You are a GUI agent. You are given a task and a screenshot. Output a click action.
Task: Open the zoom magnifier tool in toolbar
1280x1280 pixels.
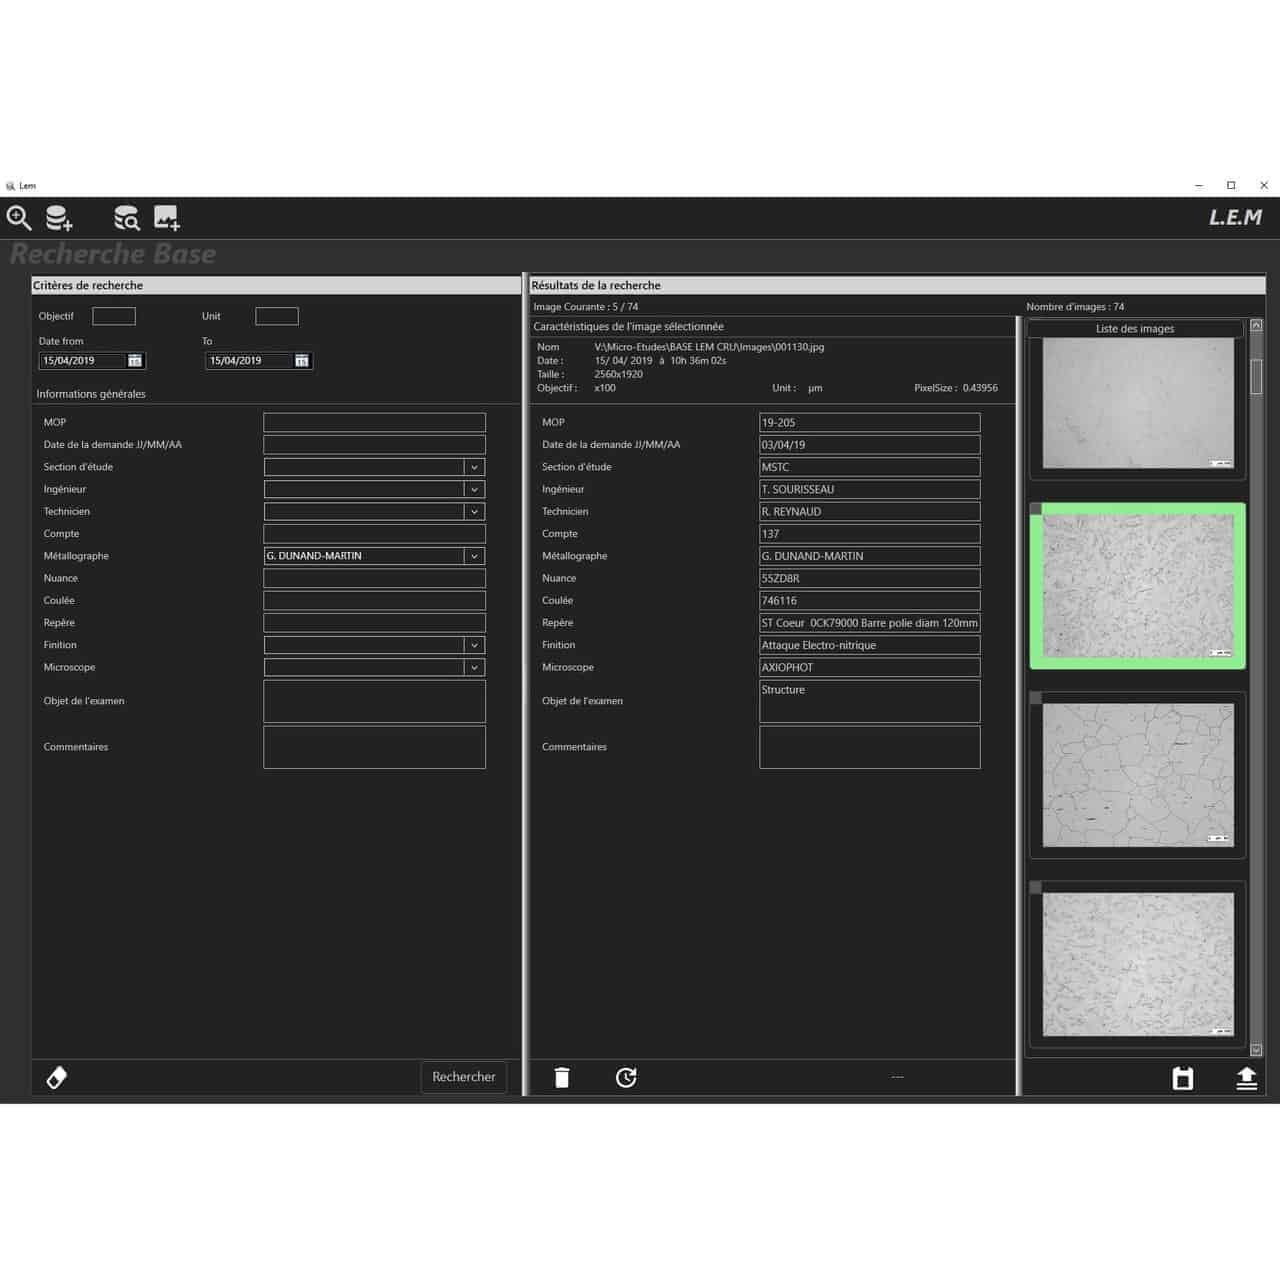19,217
